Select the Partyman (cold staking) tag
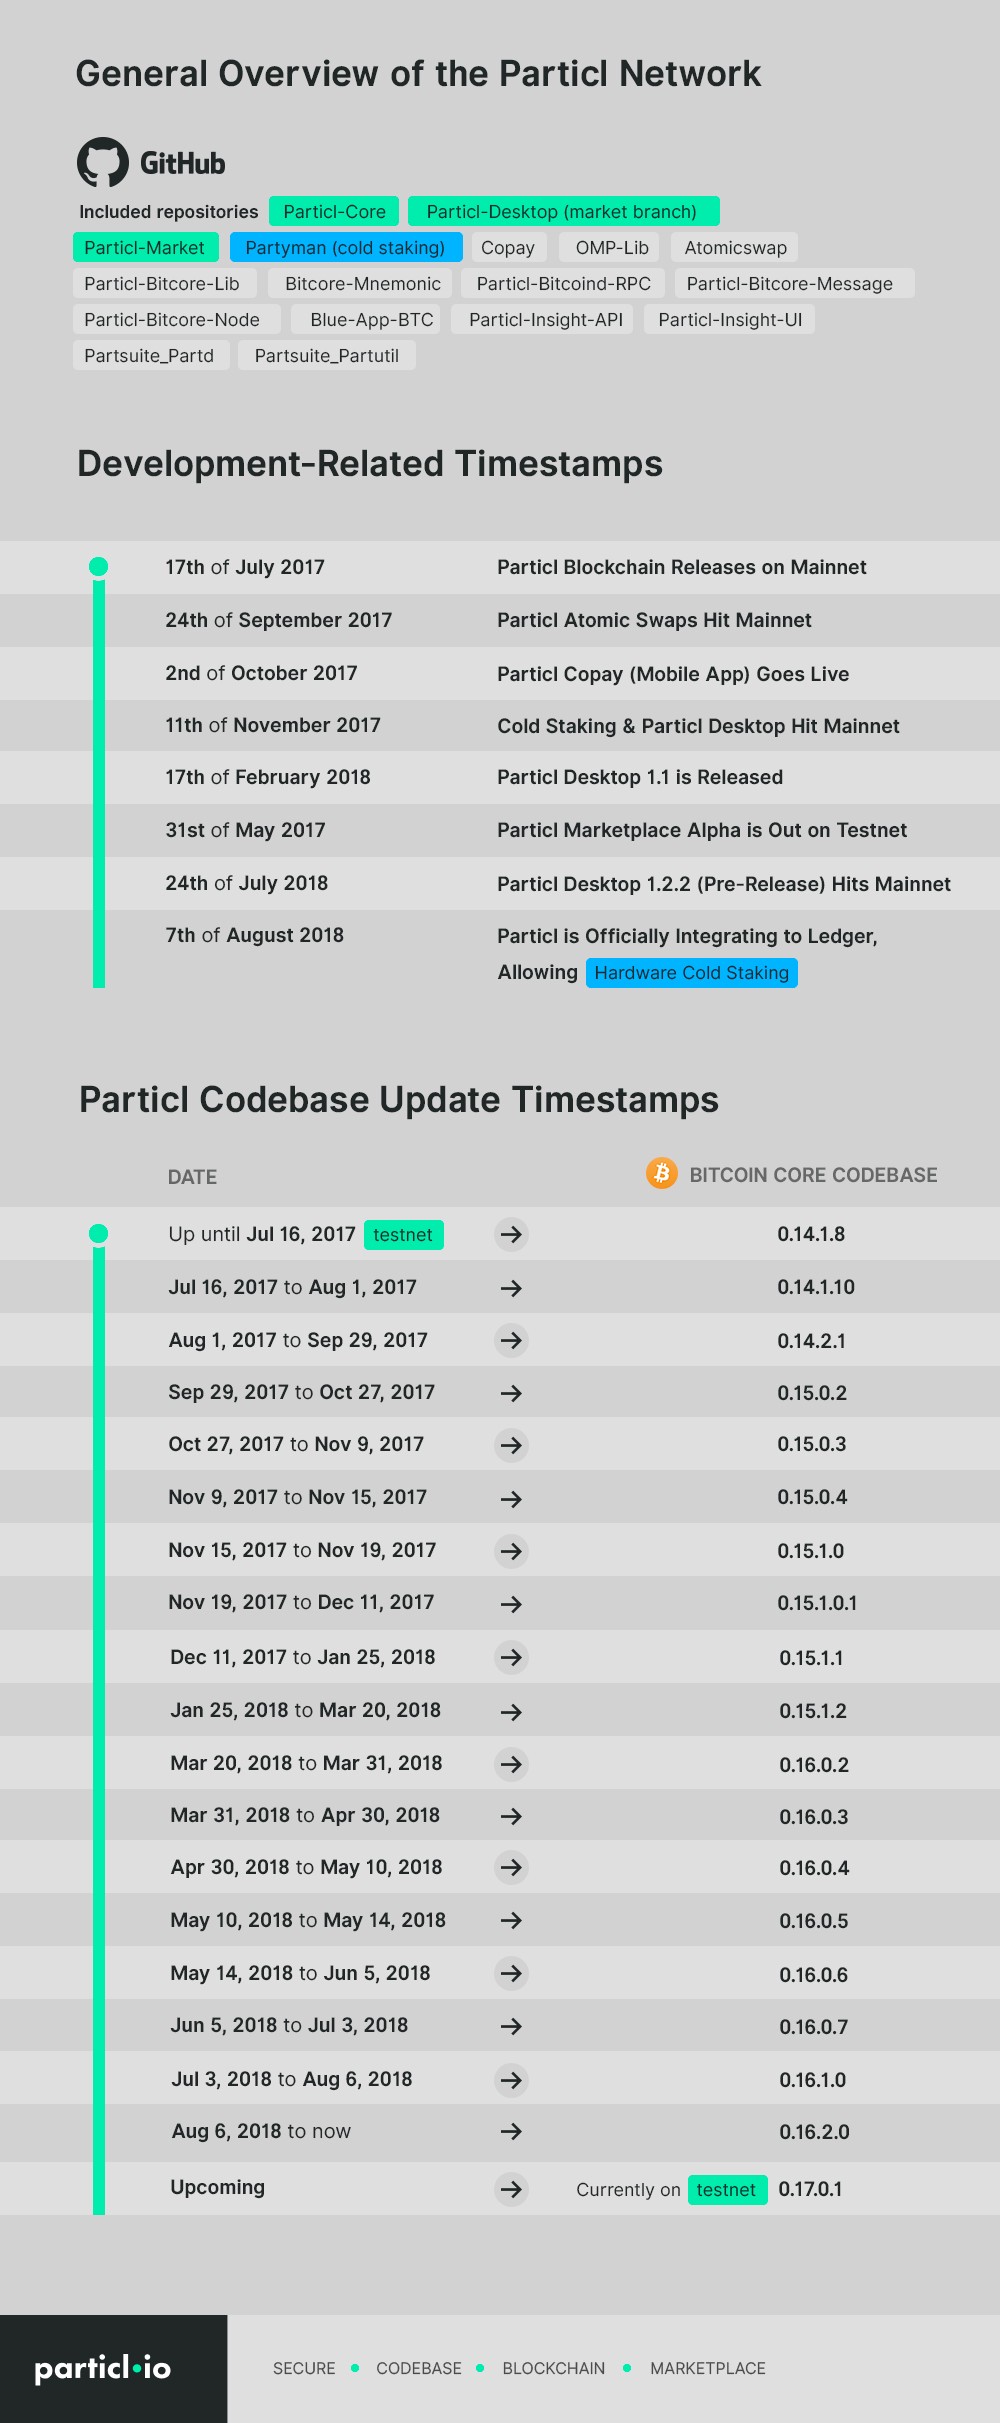Screen dimensions: 1000x2423 point(345,248)
